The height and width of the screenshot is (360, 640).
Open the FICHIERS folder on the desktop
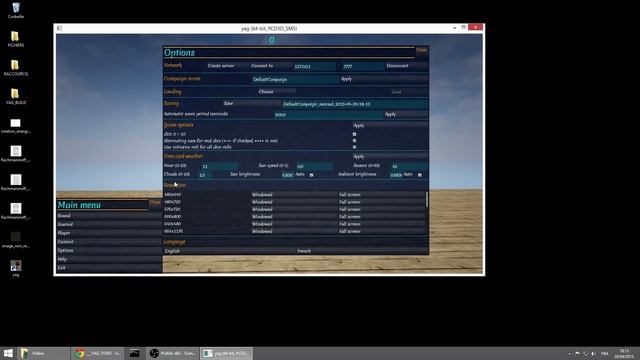(x=16, y=39)
